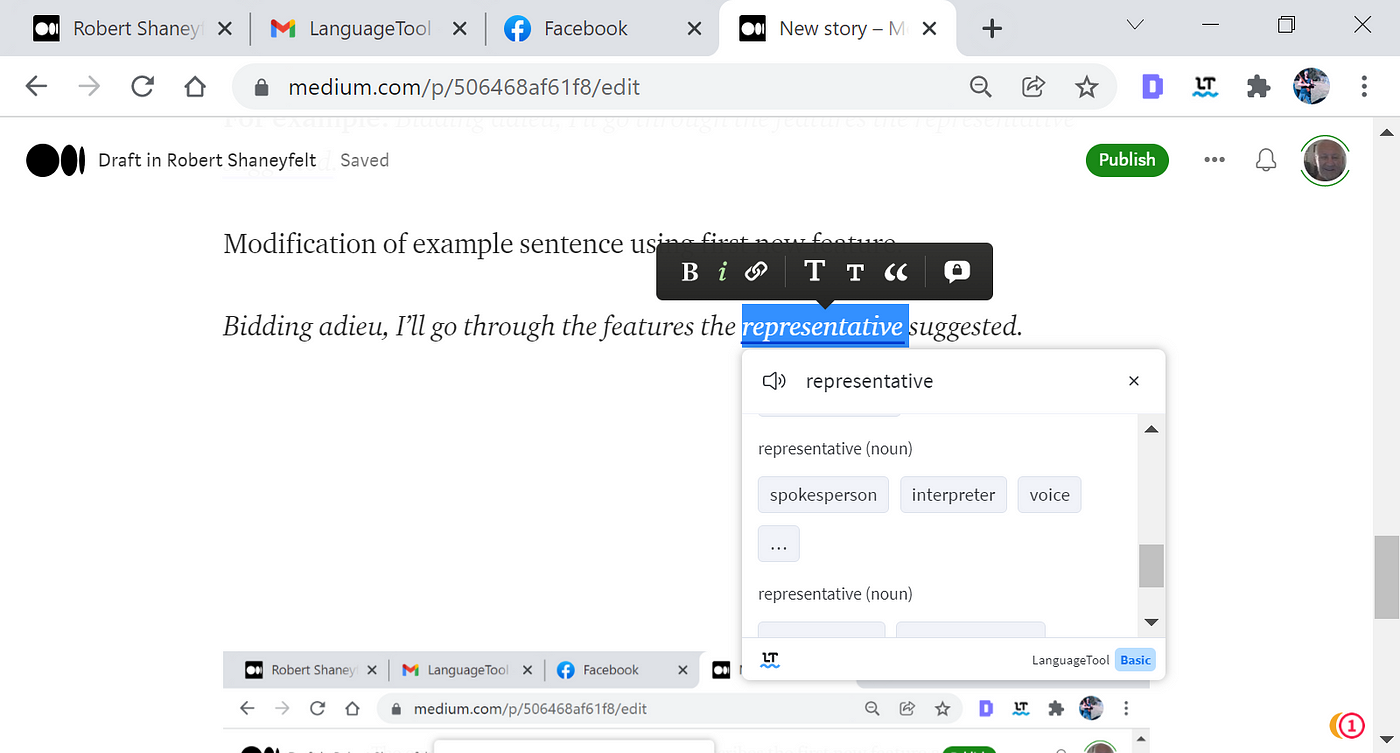Show more synonyms with ellipsis button
Viewport: 1400px width, 753px height.
(x=779, y=544)
